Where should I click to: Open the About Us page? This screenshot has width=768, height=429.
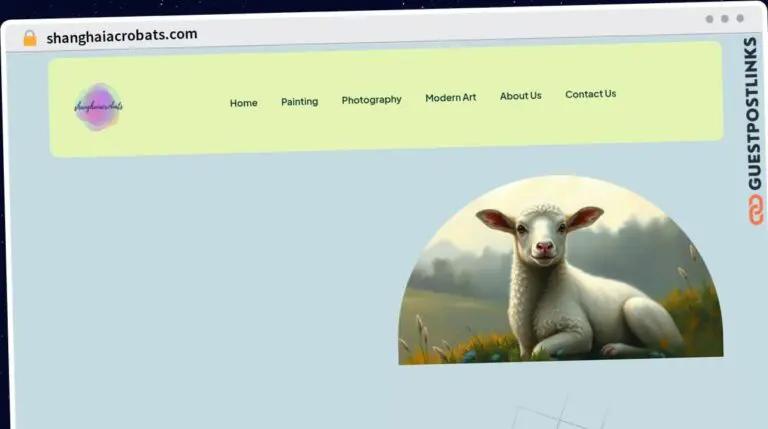coord(520,96)
